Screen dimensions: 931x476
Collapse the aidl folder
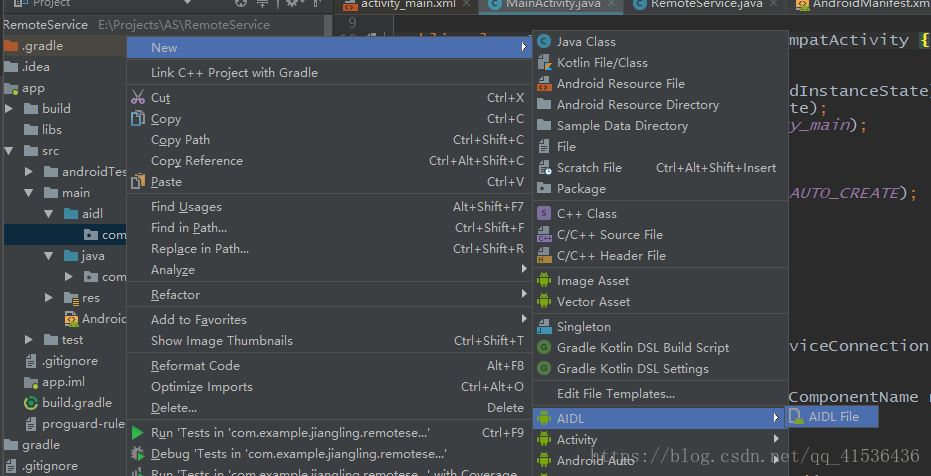point(49,214)
